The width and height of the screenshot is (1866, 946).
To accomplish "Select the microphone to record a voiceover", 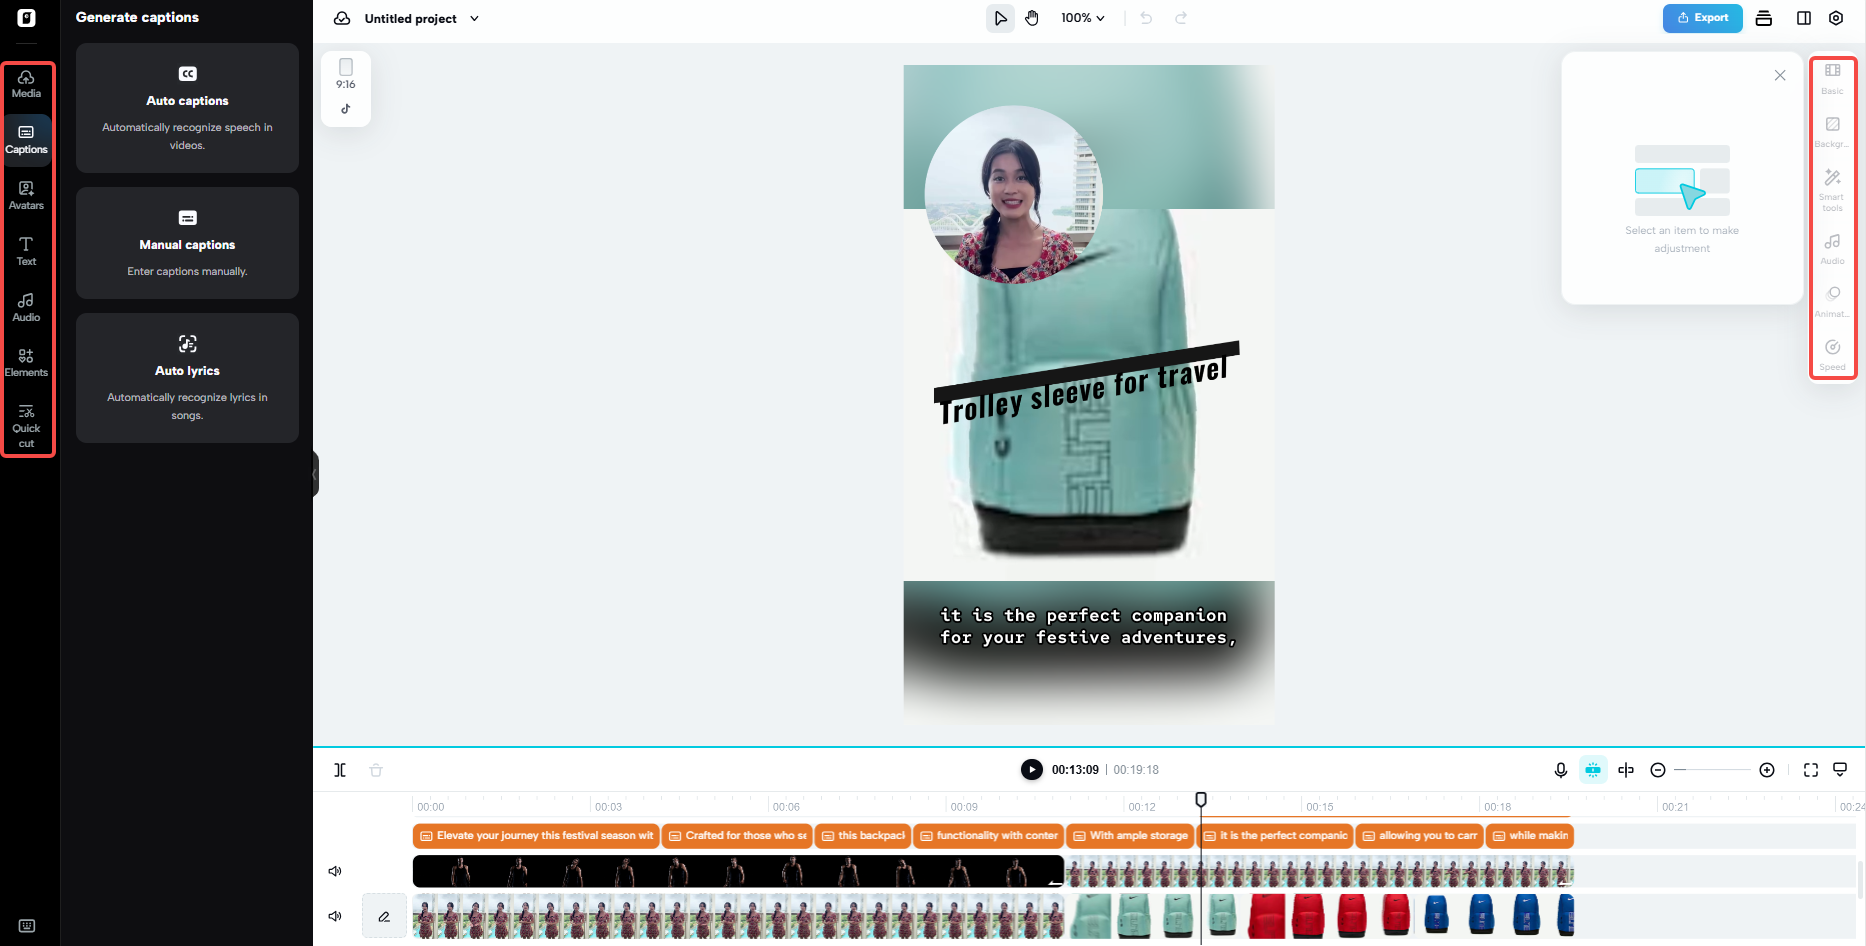I will click(1560, 770).
